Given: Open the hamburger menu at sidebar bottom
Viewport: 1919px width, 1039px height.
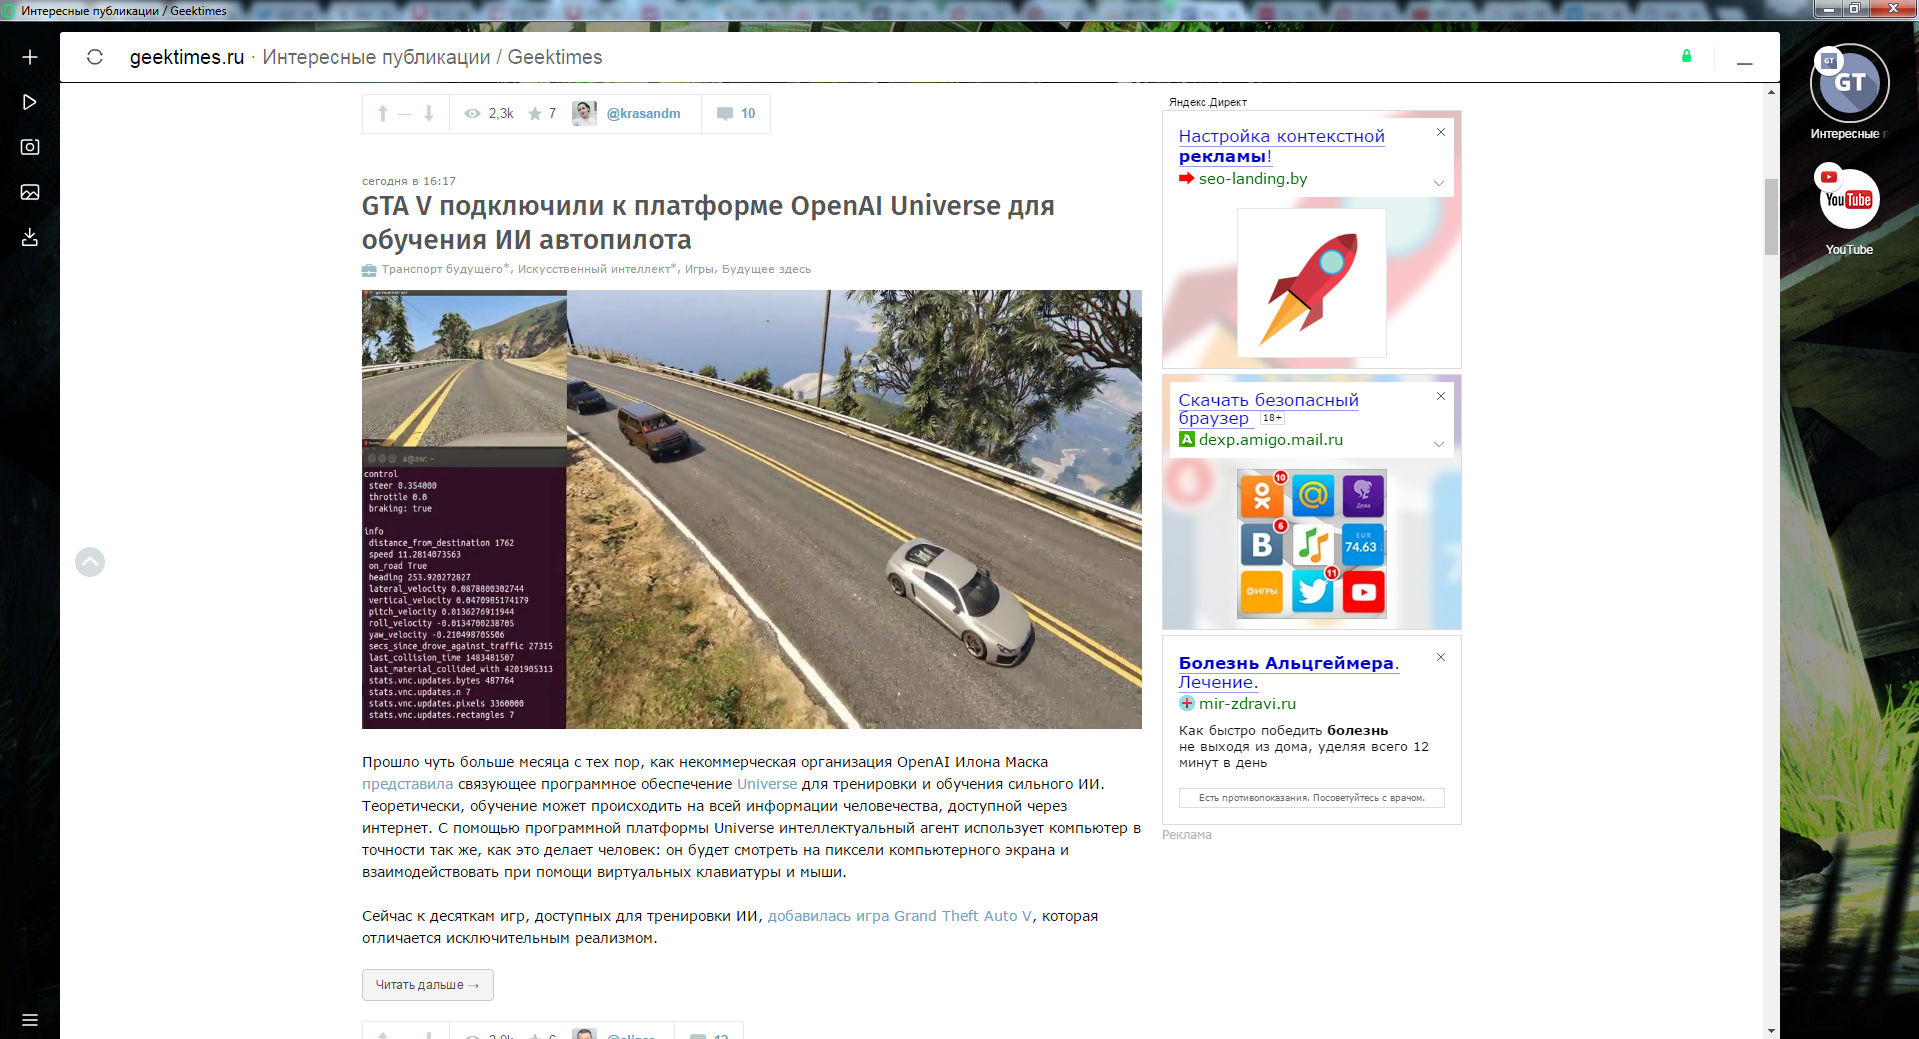Looking at the screenshot, I should [x=29, y=1020].
